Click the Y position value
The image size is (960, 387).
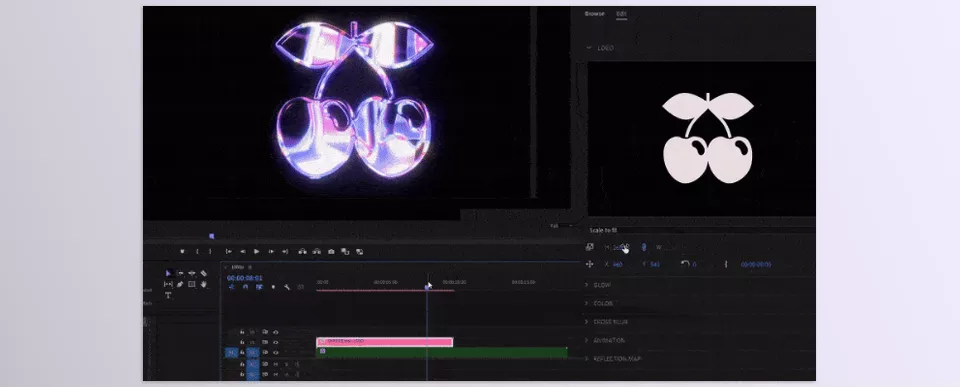655,264
